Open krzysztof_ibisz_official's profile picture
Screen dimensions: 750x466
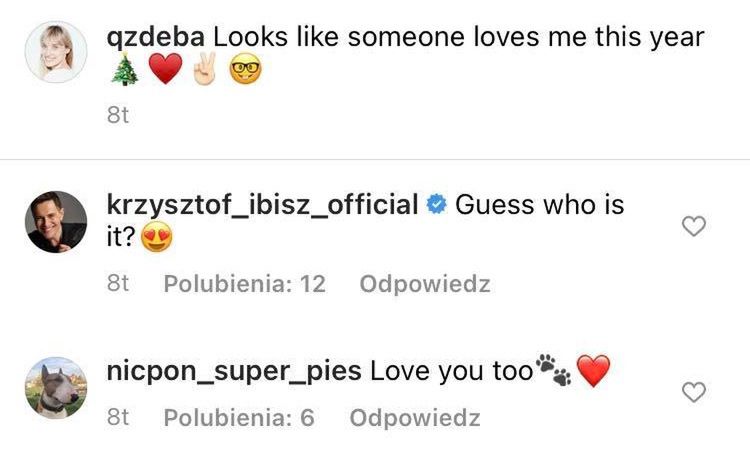pyautogui.click(x=55, y=222)
